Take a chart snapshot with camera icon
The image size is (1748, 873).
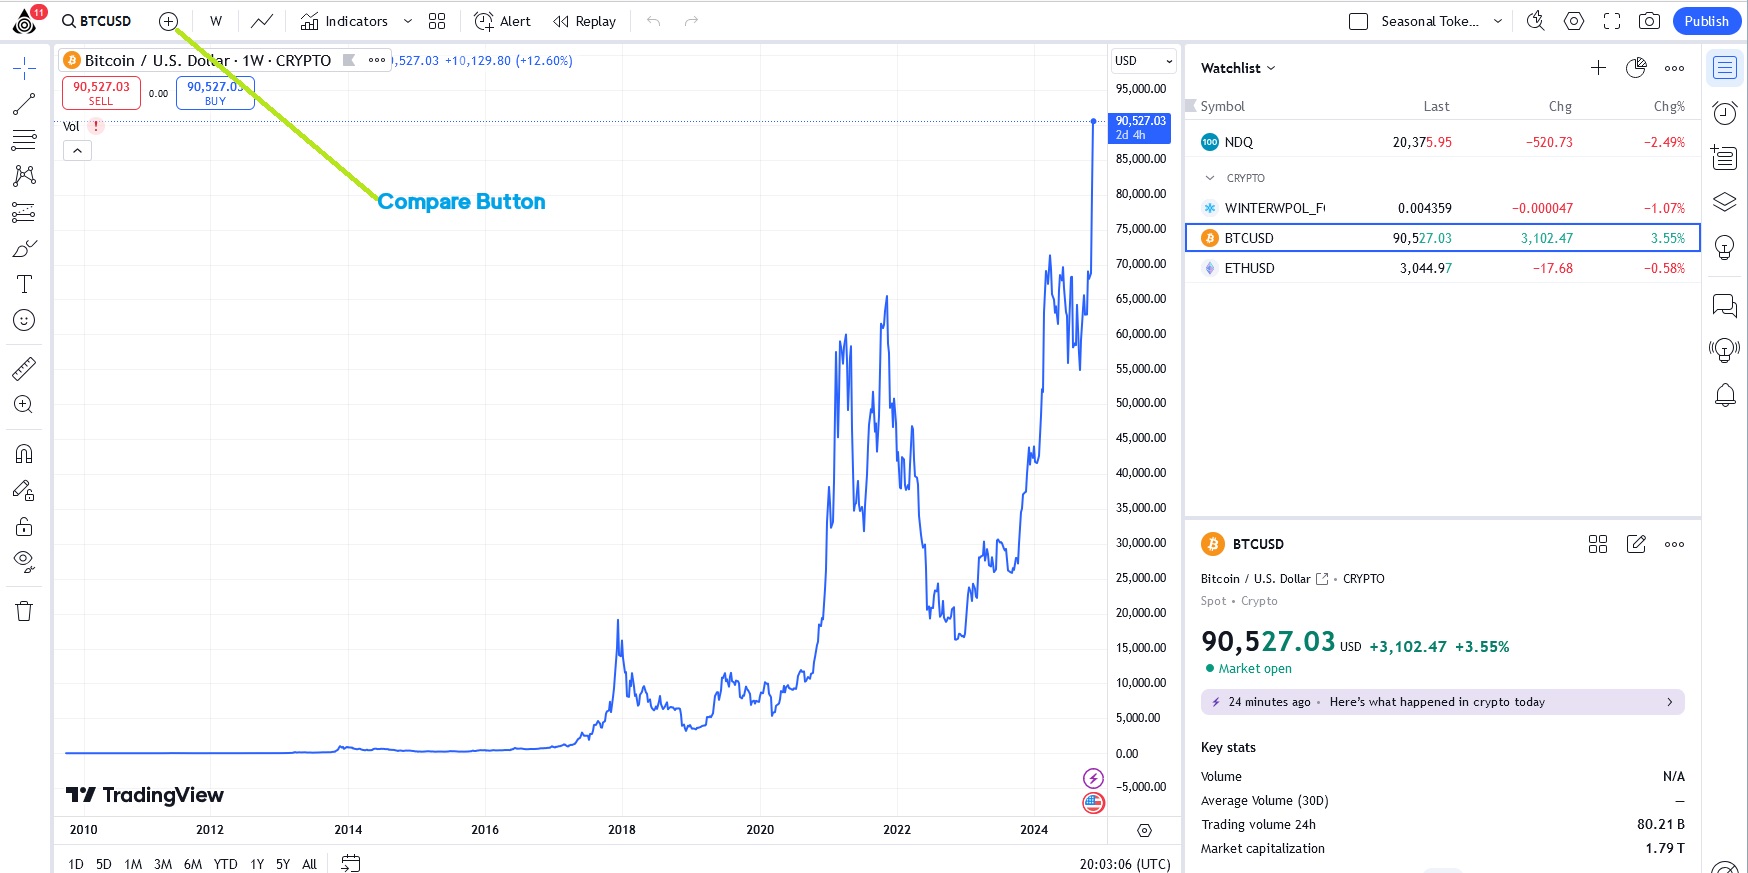pos(1649,21)
